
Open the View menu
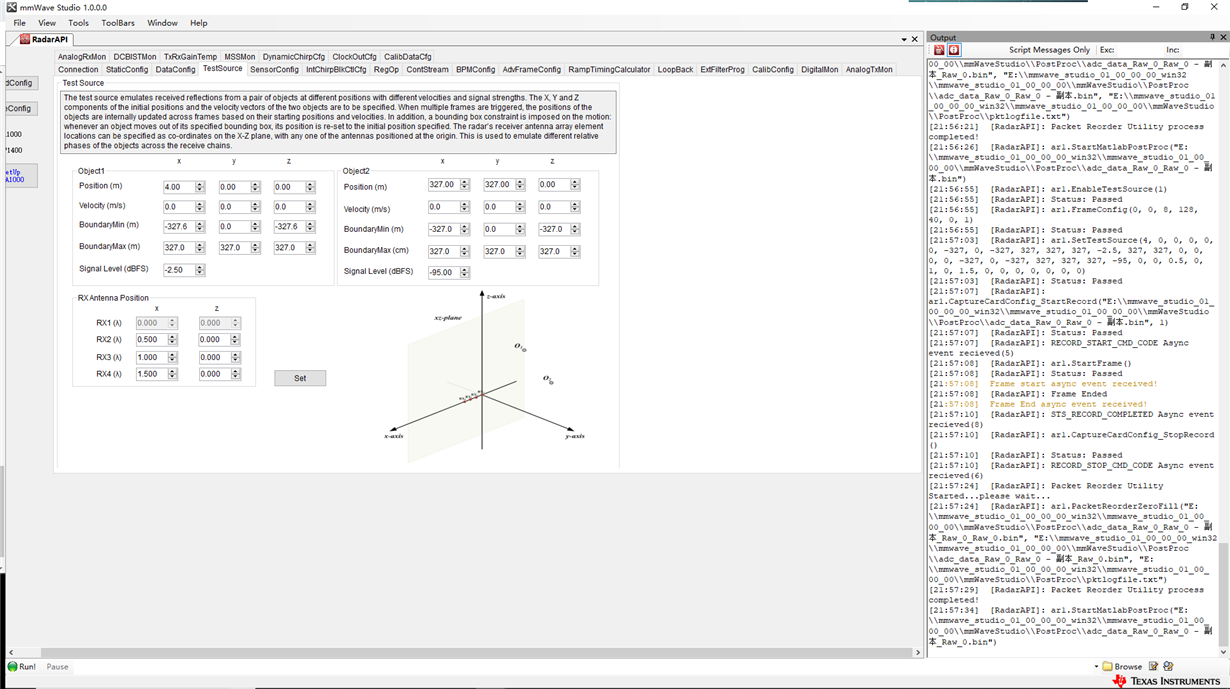click(x=47, y=23)
